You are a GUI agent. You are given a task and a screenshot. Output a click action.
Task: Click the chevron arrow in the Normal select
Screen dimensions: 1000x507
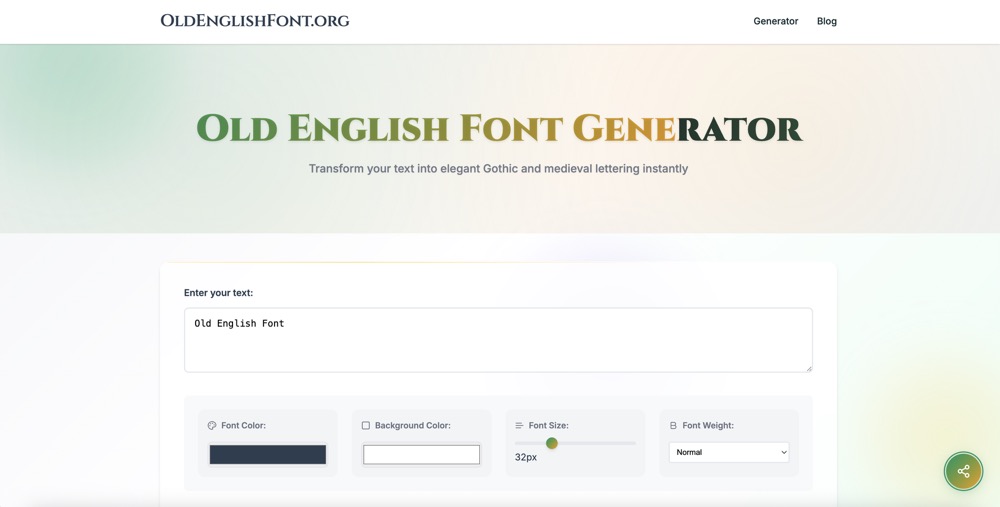pyautogui.click(x=783, y=453)
